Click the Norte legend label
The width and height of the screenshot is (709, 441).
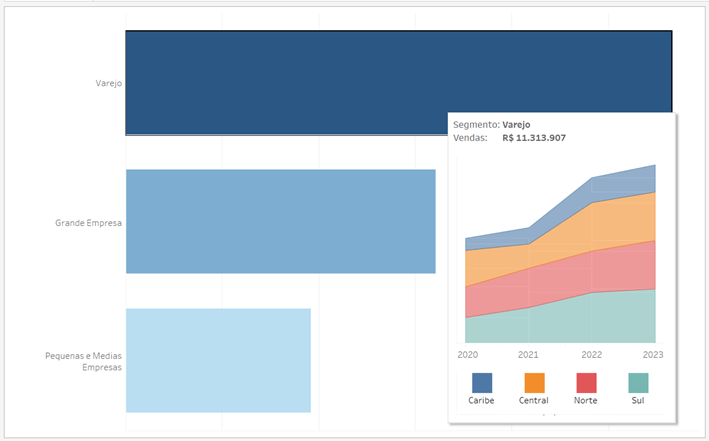tap(586, 400)
